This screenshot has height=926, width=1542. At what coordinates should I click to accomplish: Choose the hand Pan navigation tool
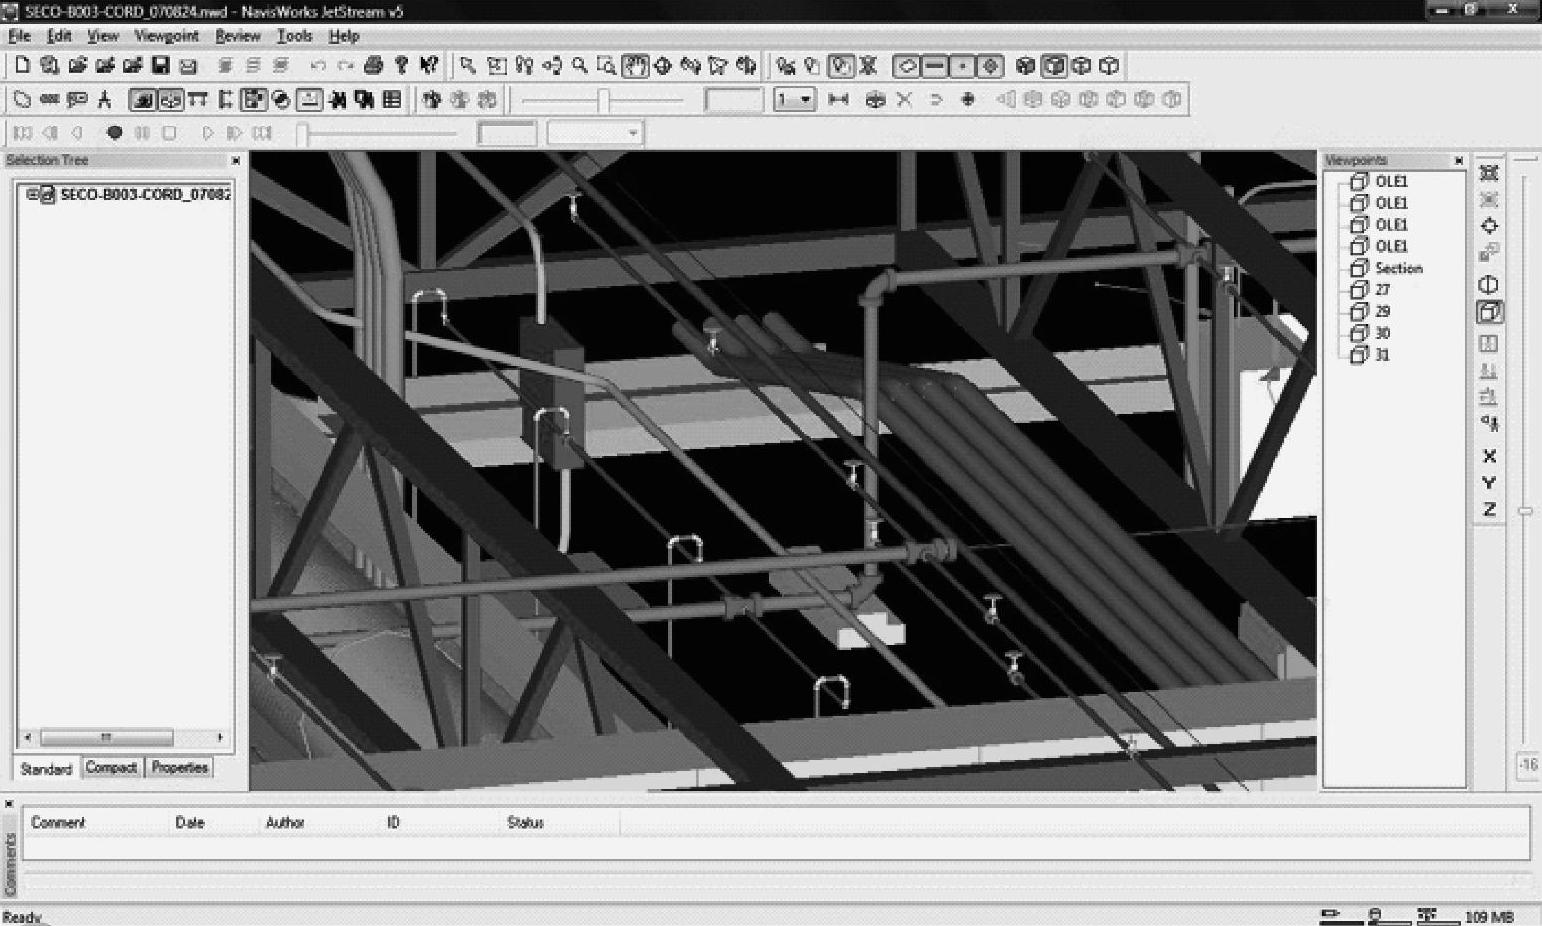coord(634,66)
